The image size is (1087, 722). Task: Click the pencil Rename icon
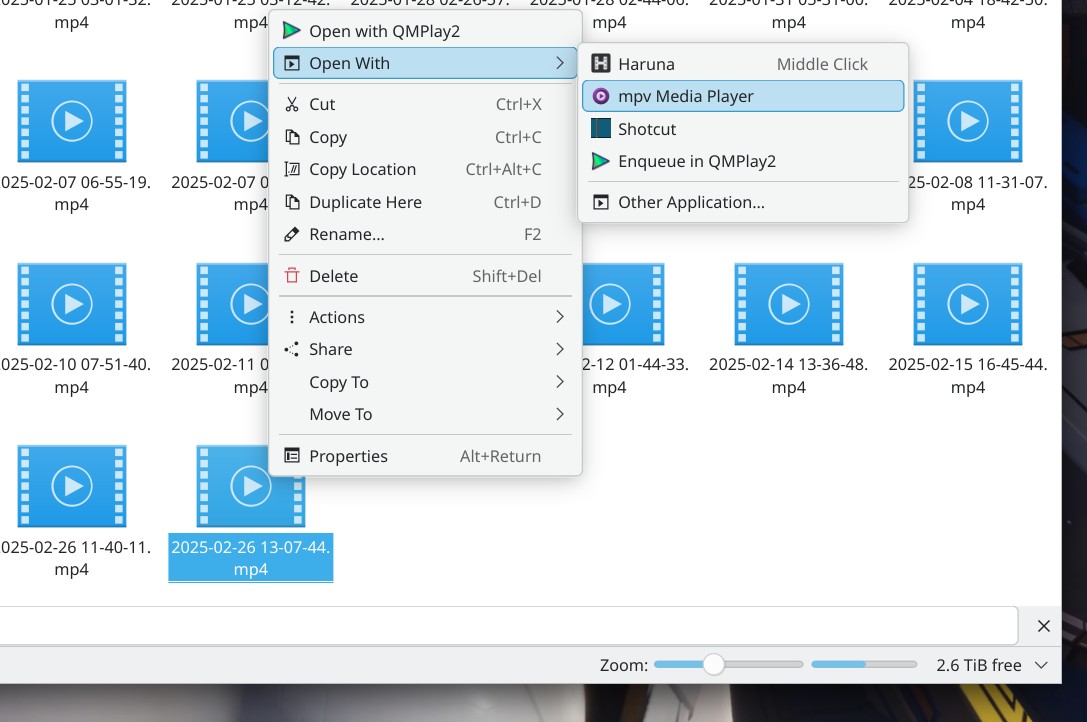(292, 234)
